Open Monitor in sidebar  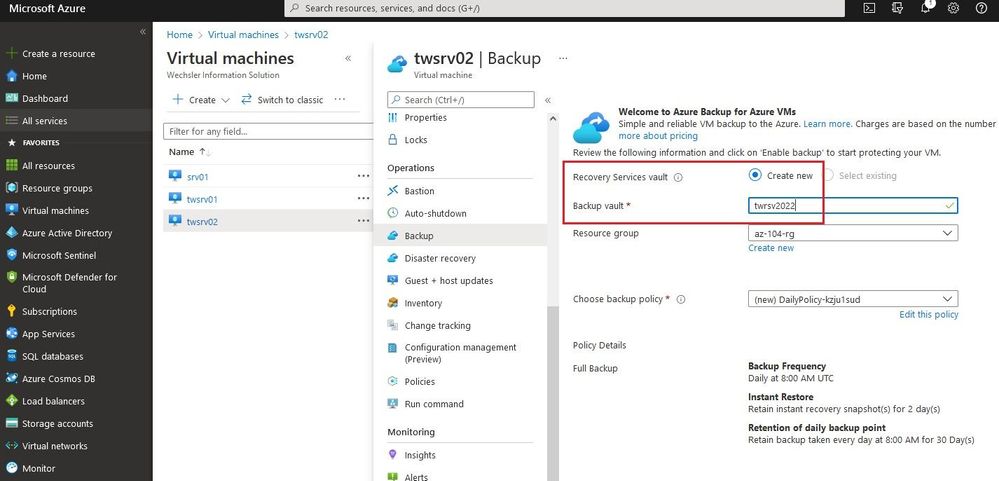click(x=38, y=469)
